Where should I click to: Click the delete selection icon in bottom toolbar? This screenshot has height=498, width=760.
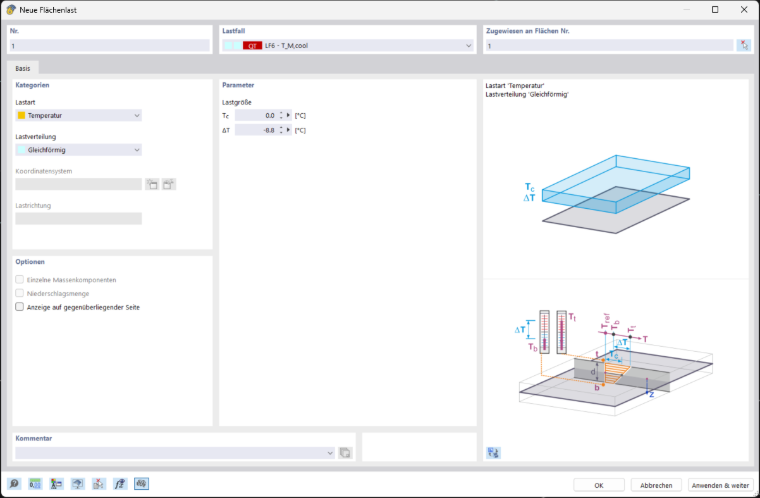99,483
